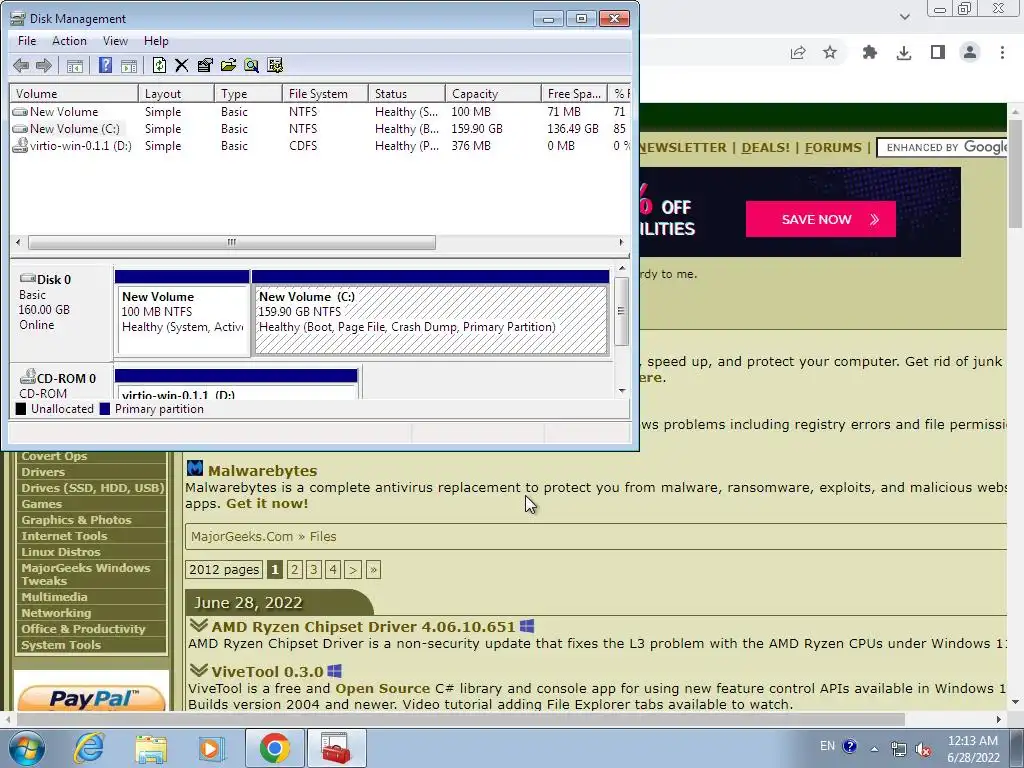Click the Explore magnifier toolbar icon
This screenshot has height=768, width=1024.
coord(251,65)
